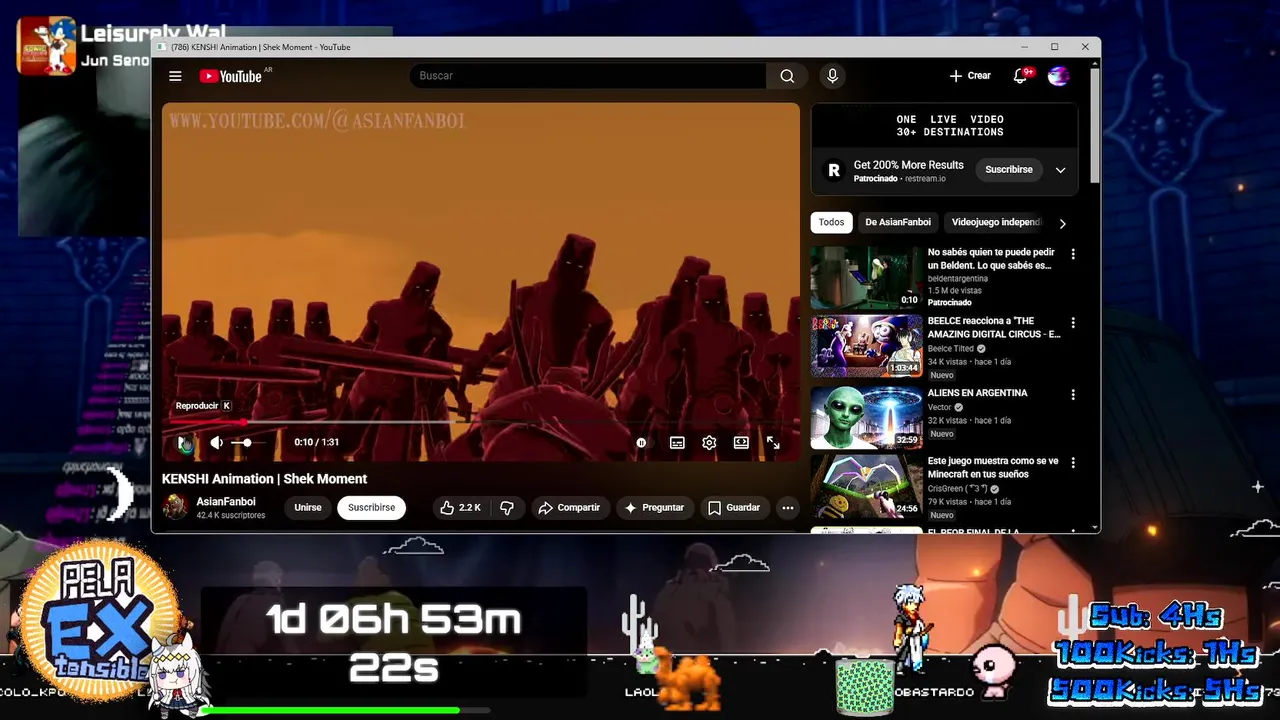The height and width of the screenshot is (720, 1280).
Task: Expand the restream.io ad chevron
Action: (1061, 170)
